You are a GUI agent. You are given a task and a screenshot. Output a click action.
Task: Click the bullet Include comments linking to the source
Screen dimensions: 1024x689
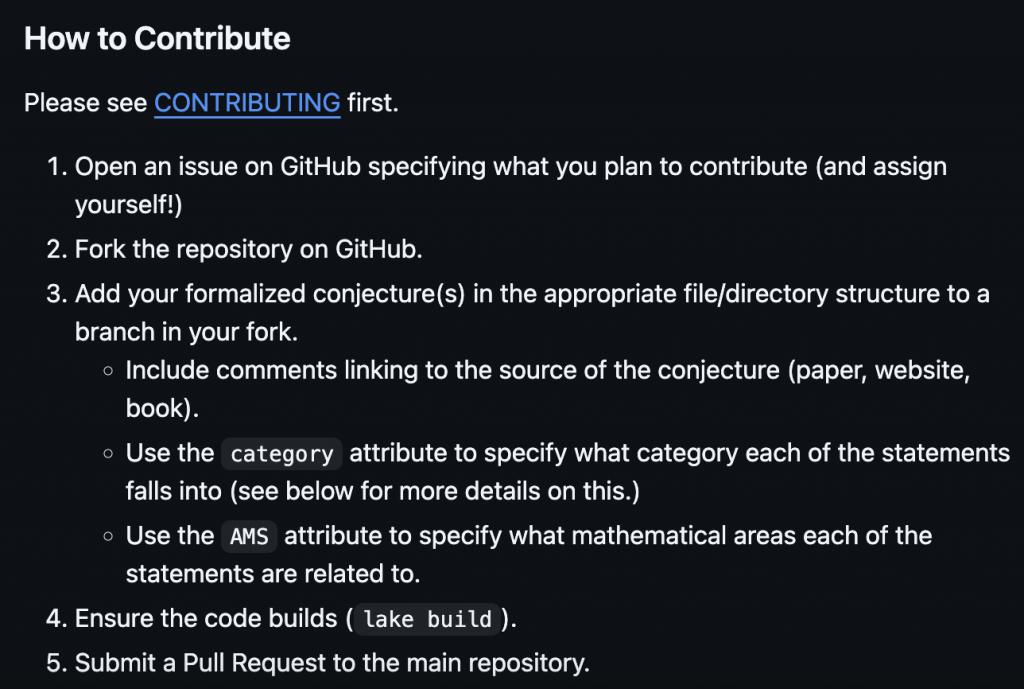pos(547,389)
